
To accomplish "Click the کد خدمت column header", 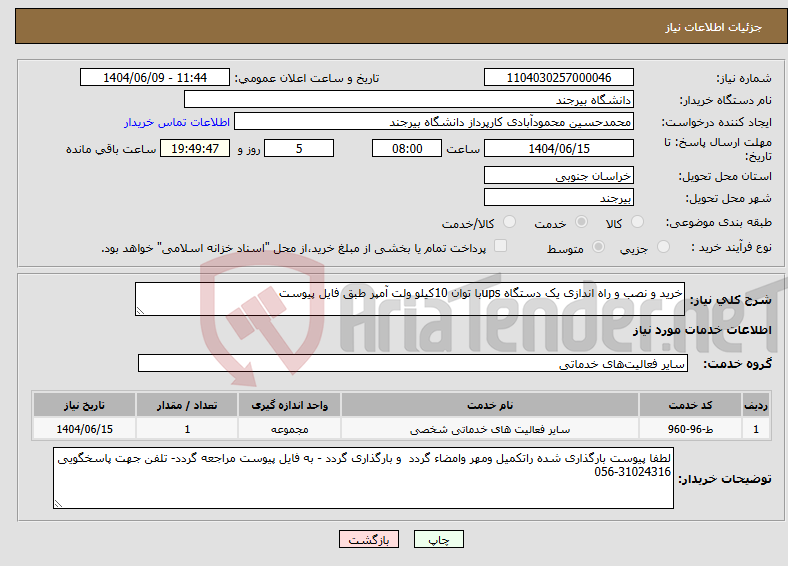I will point(691,405).
